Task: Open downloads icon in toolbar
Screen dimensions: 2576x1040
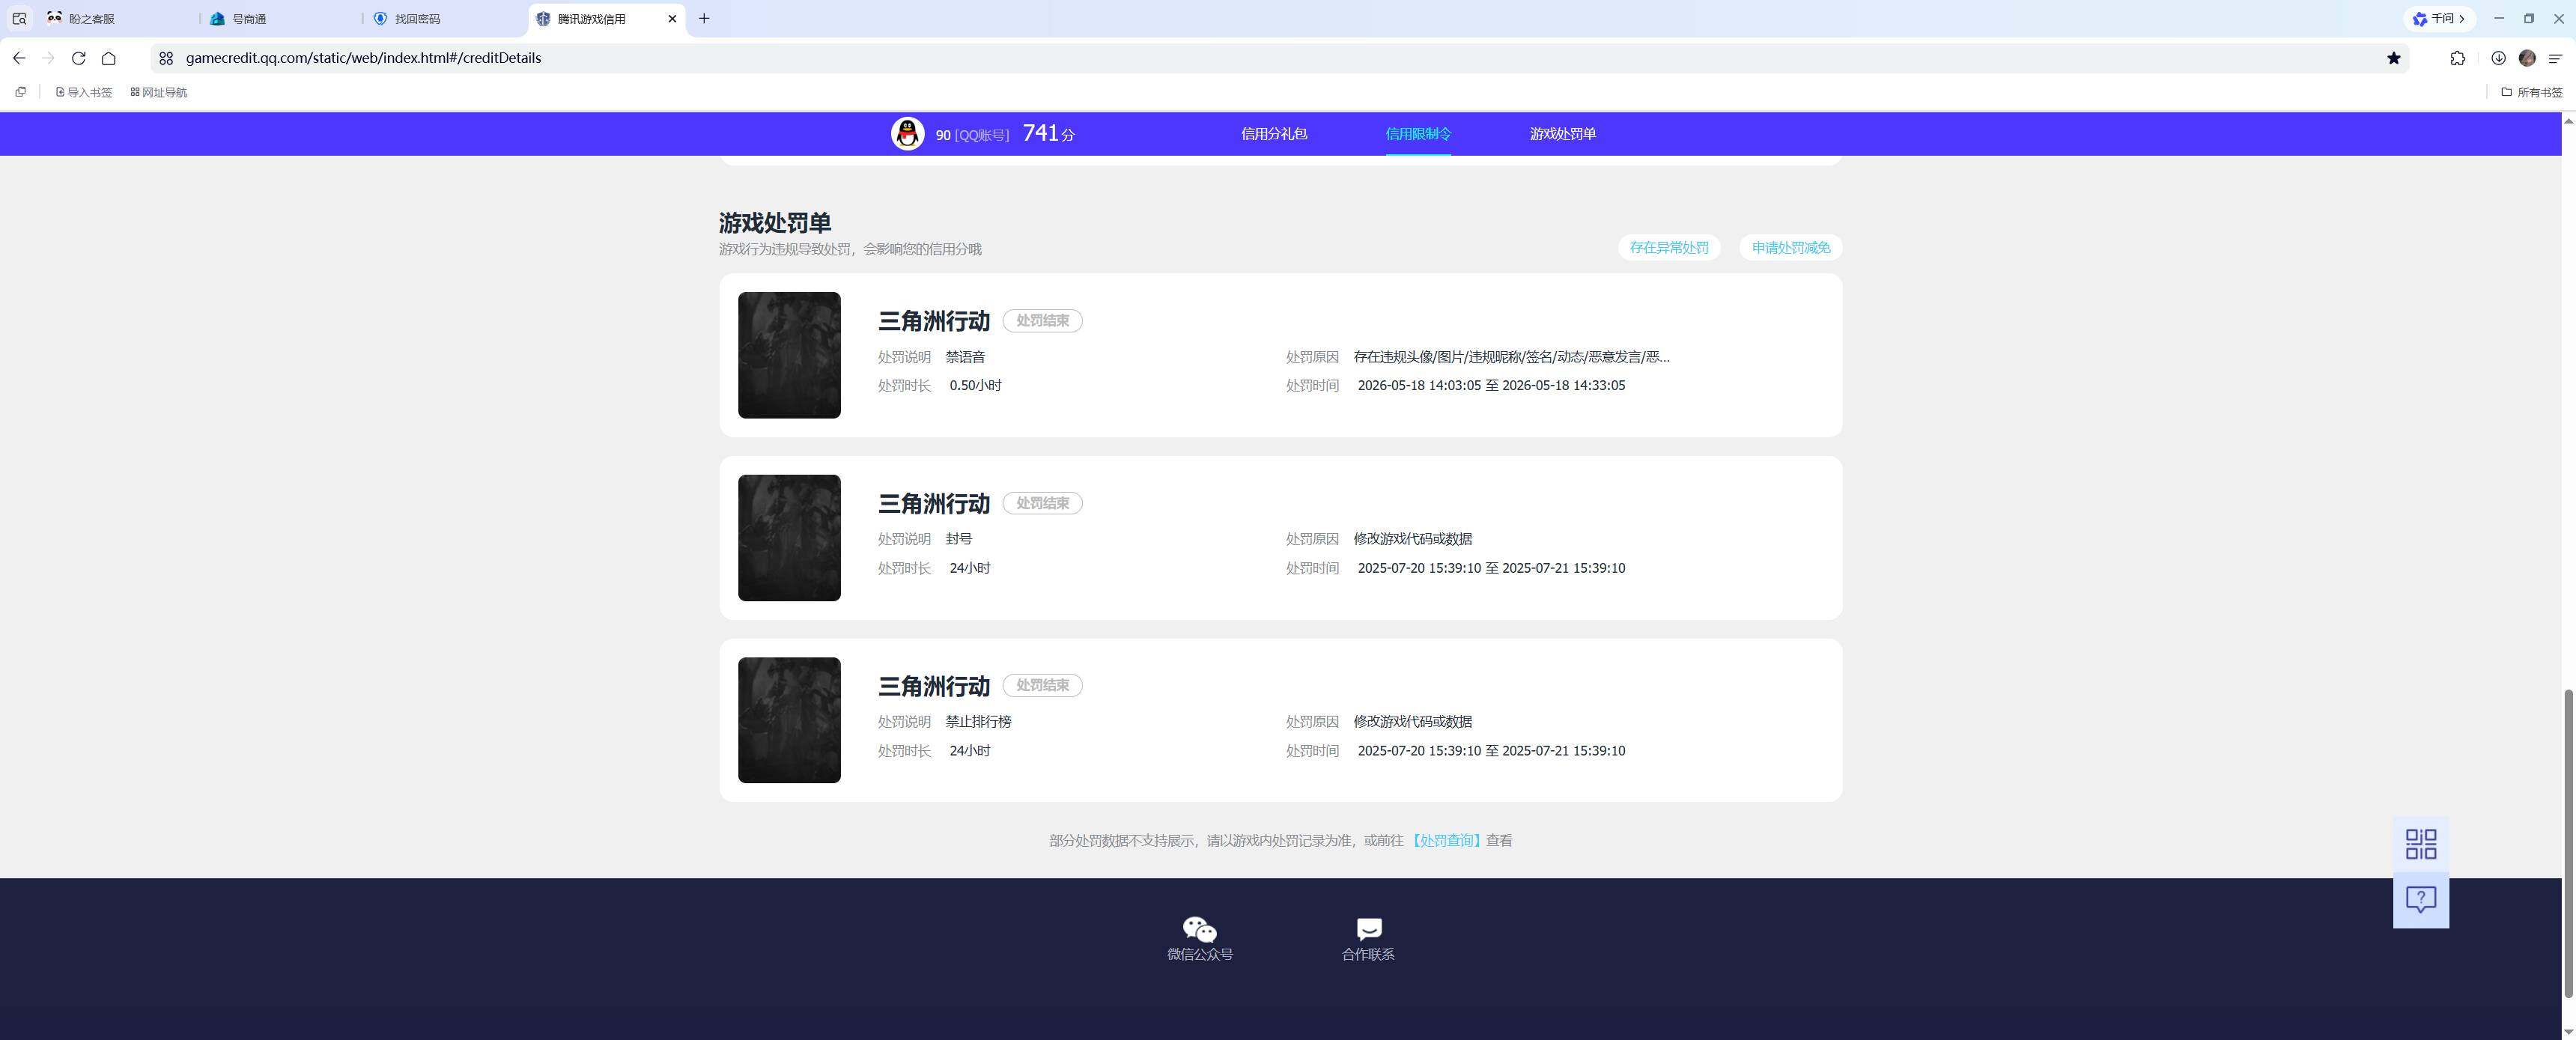Action: (2498, 58)
